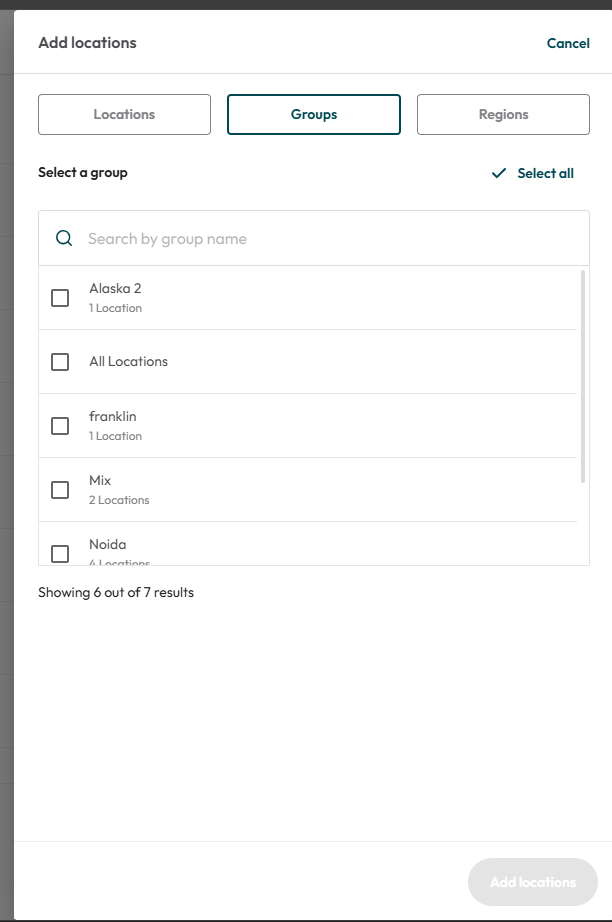The image size is (612, 922).
Task: Select the Groups tab
Action: pyautogui.click(x=314, y=115)
